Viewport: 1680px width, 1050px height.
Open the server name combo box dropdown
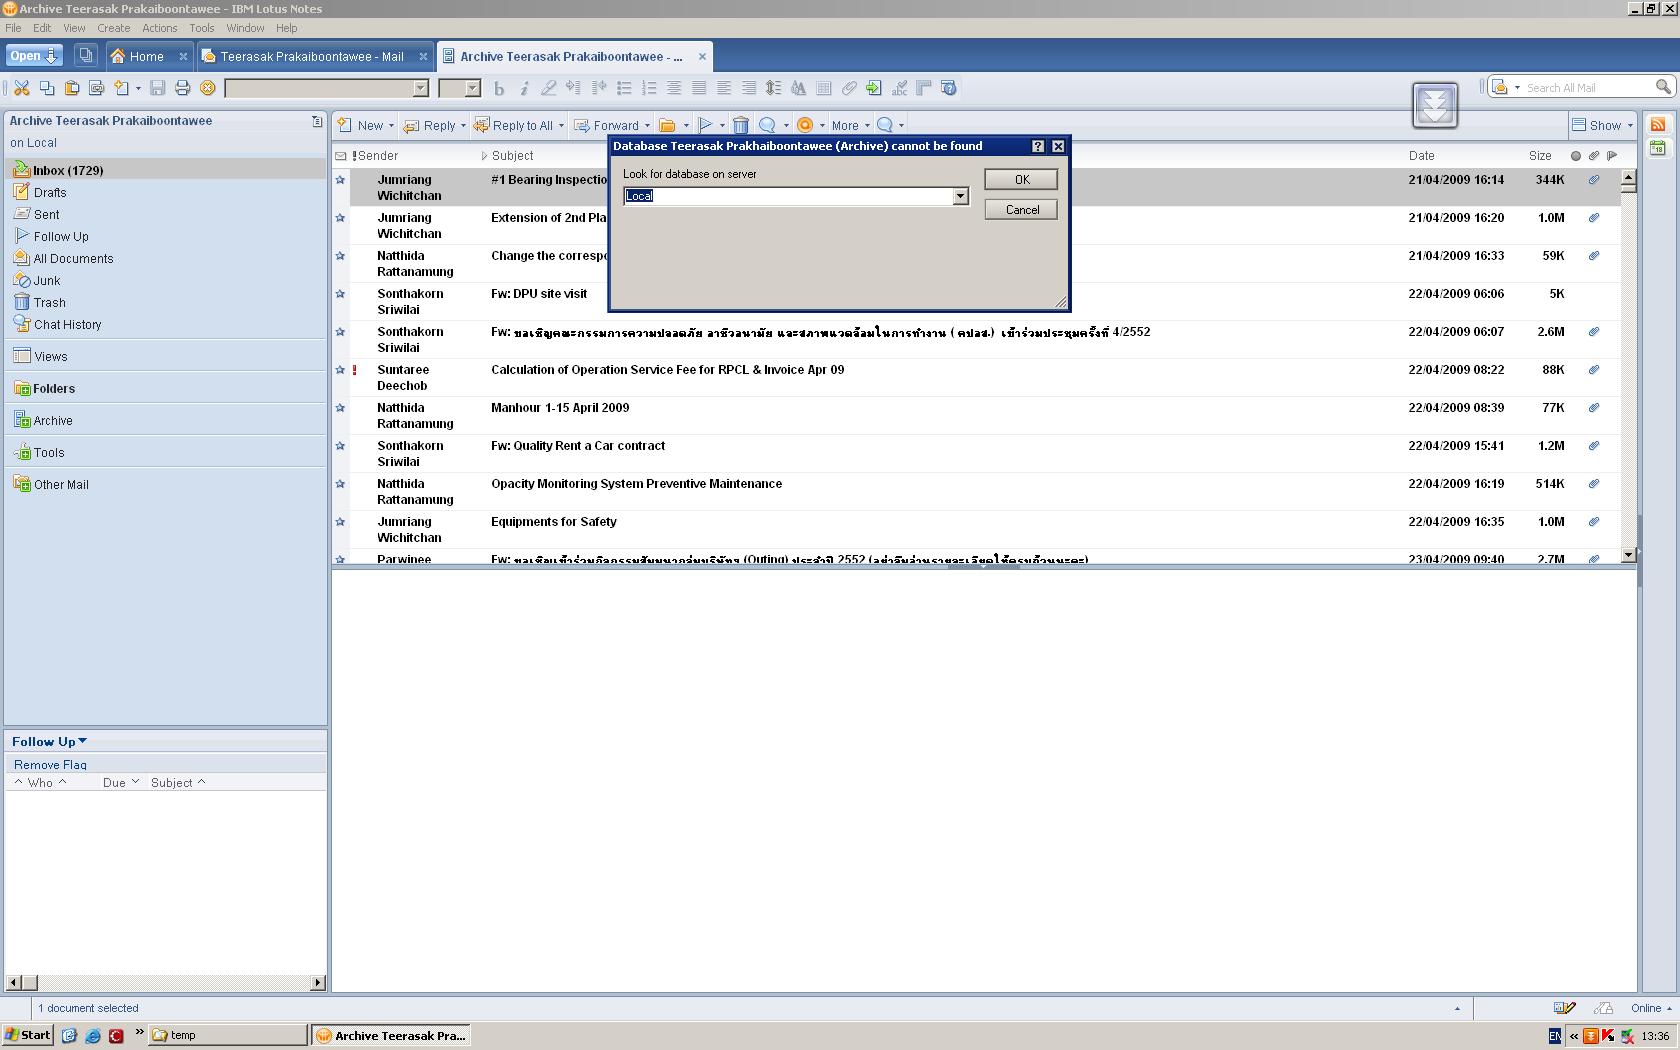tap(960, 196)
